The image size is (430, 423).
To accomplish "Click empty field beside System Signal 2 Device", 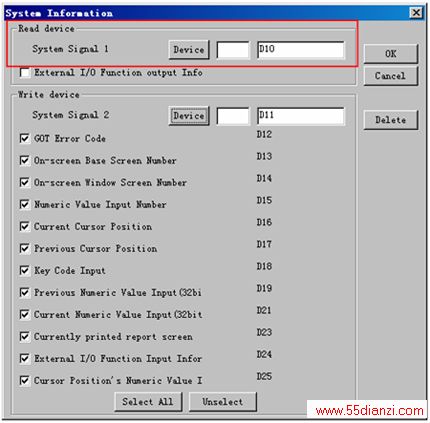I will tap(233, 116).
